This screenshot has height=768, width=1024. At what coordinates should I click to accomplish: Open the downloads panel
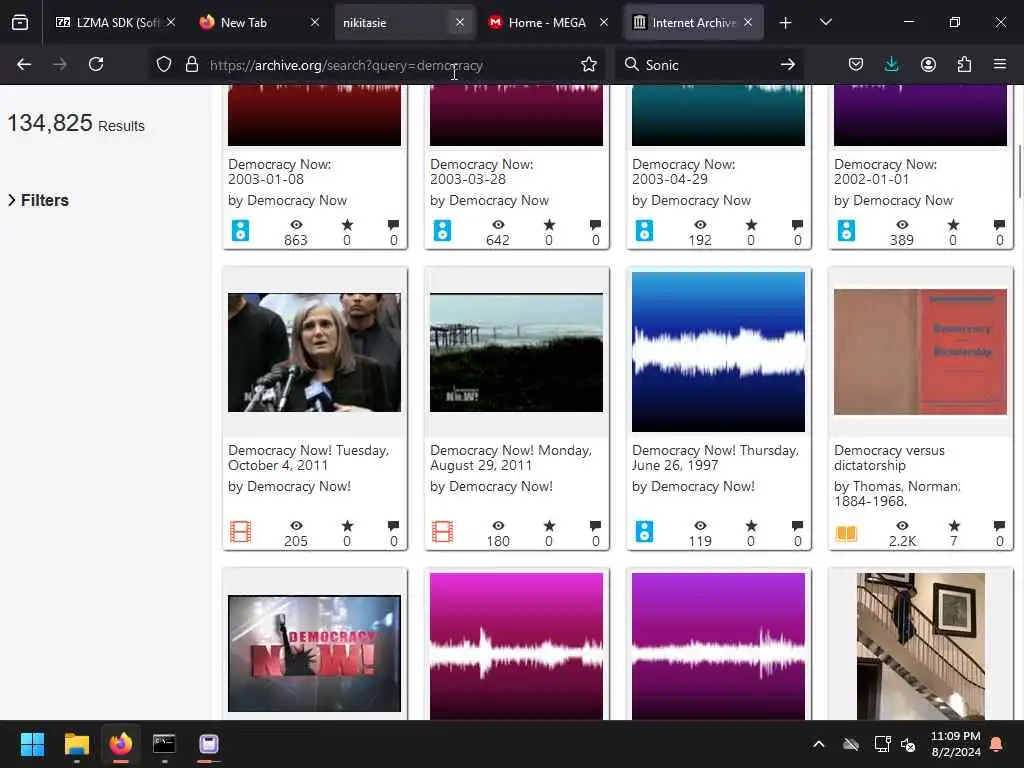point(891,65)
